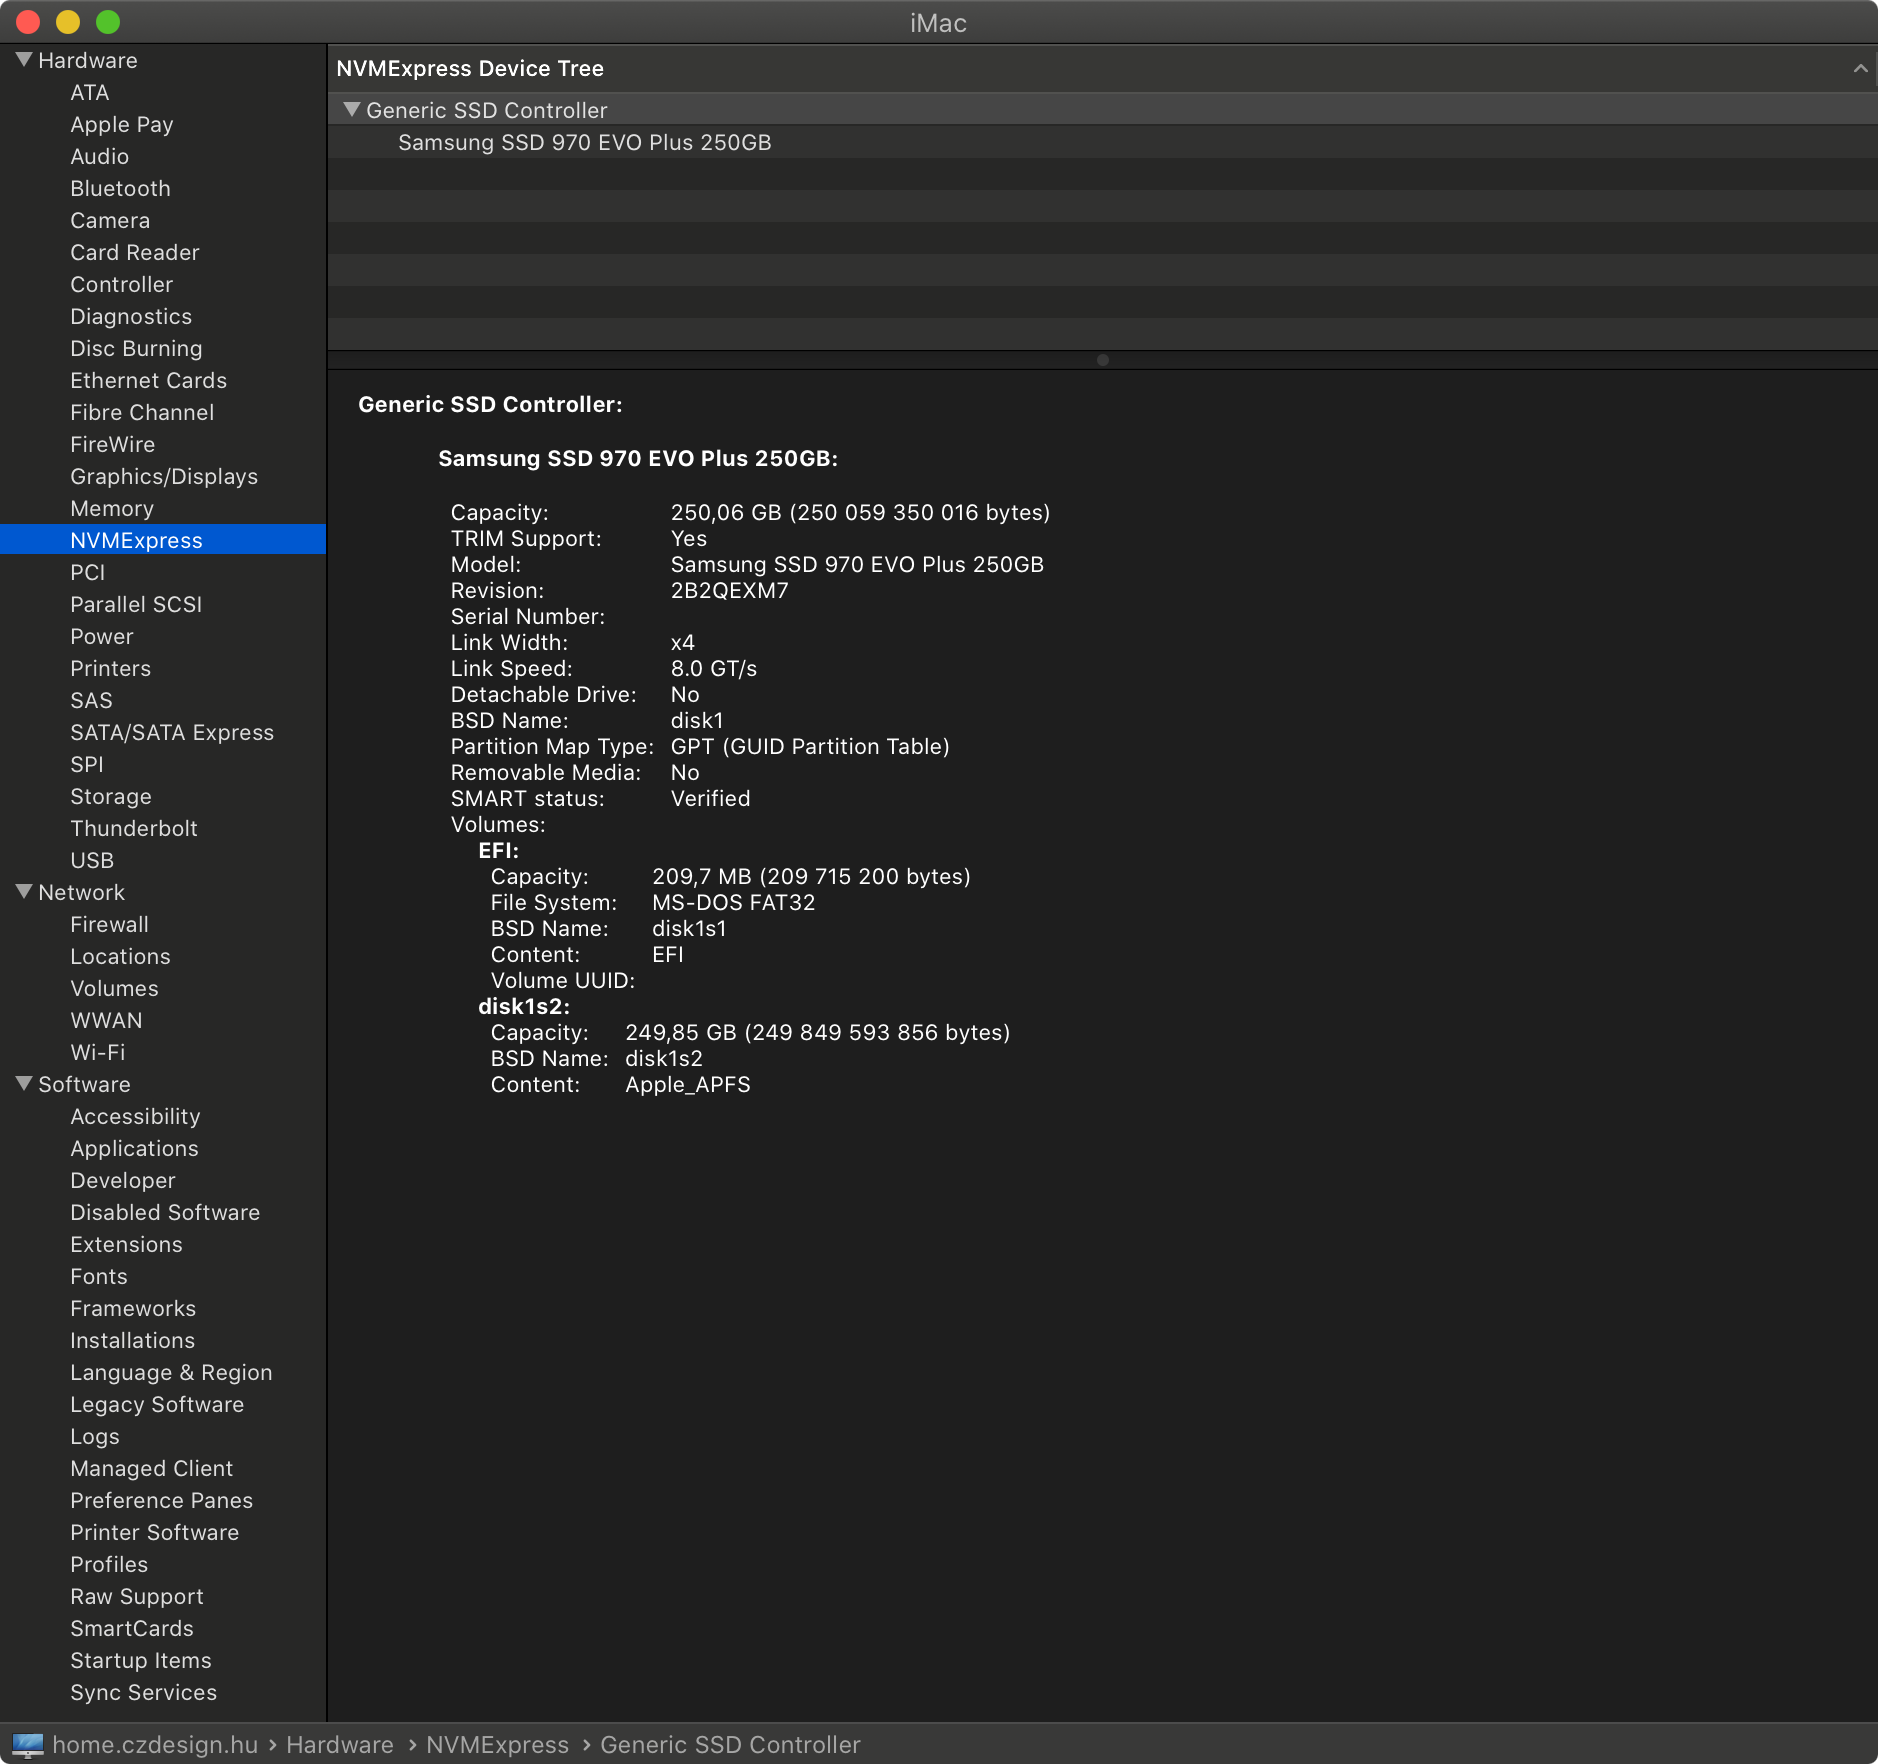Select Audio in the sidebar
Image resolution: width=1878 pixels, height=1764 pixels.
coord(100,156)
